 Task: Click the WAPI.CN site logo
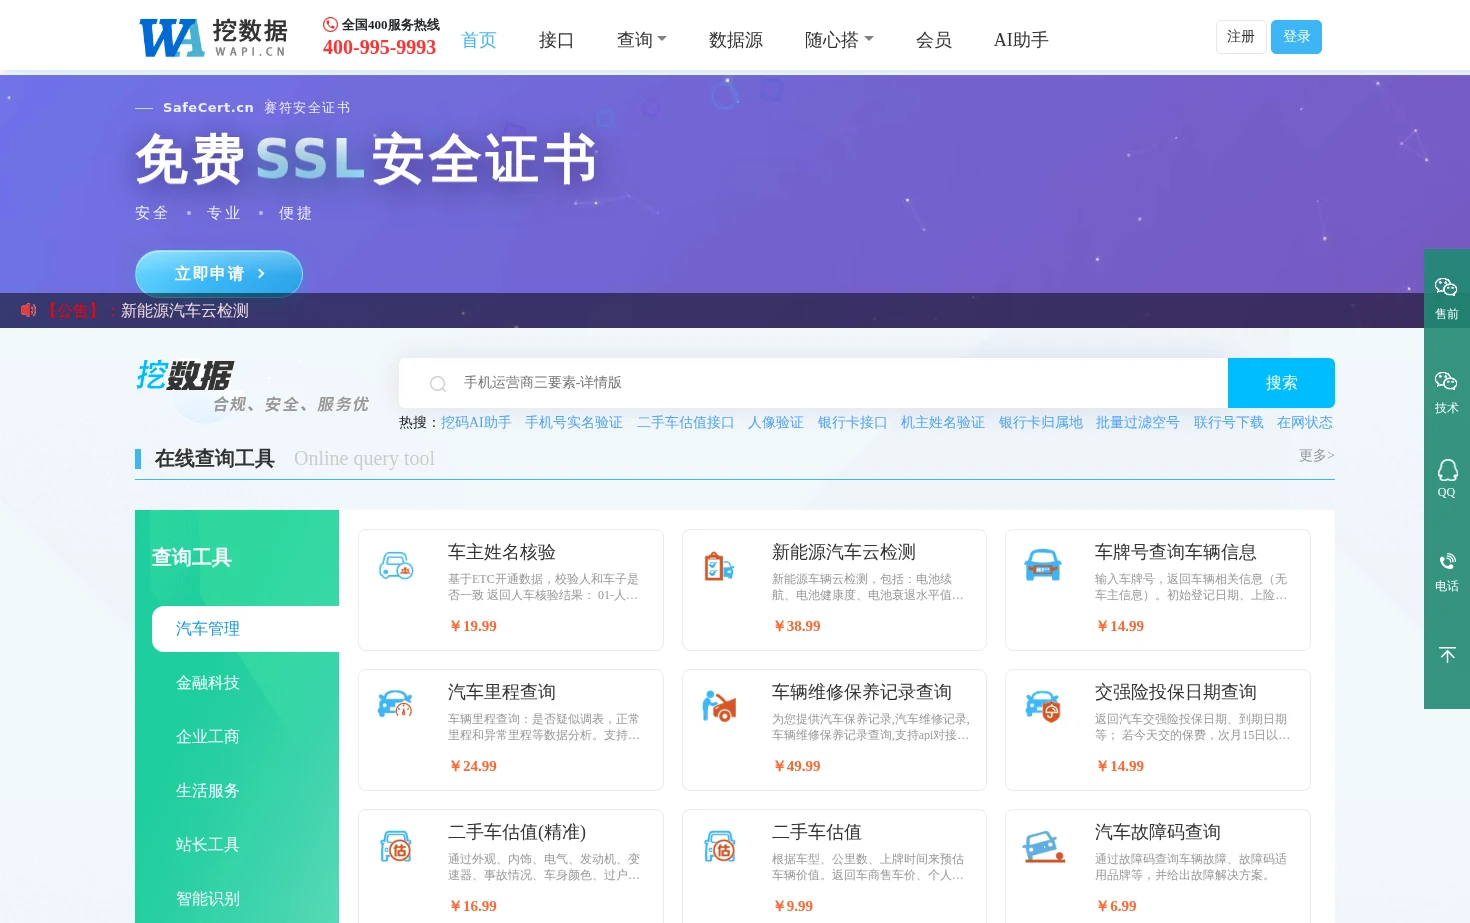213,38
